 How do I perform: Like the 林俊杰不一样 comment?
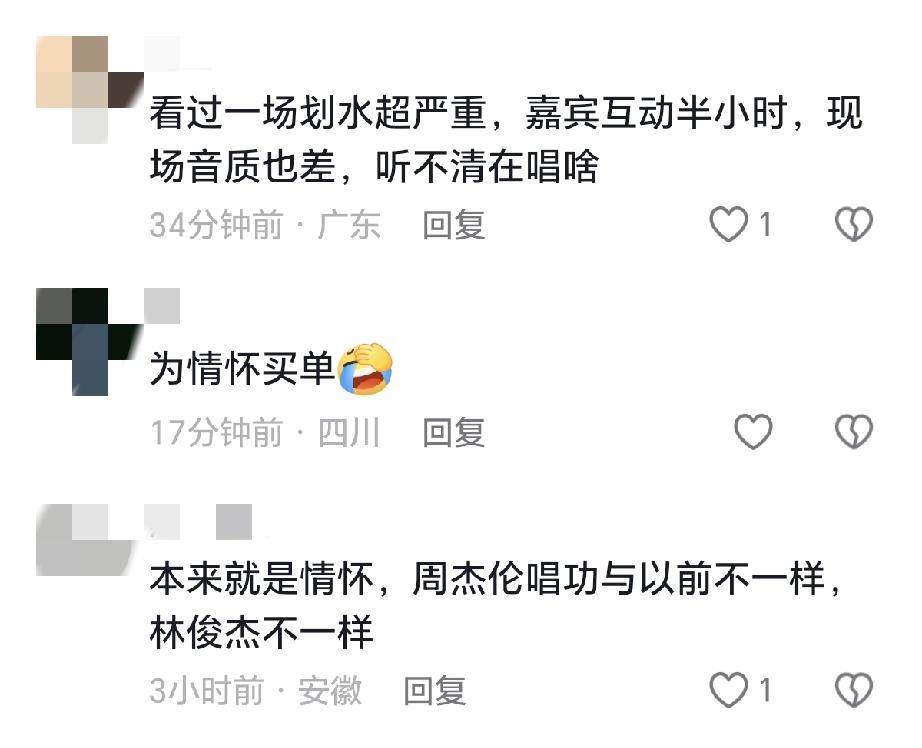(729, 690)
